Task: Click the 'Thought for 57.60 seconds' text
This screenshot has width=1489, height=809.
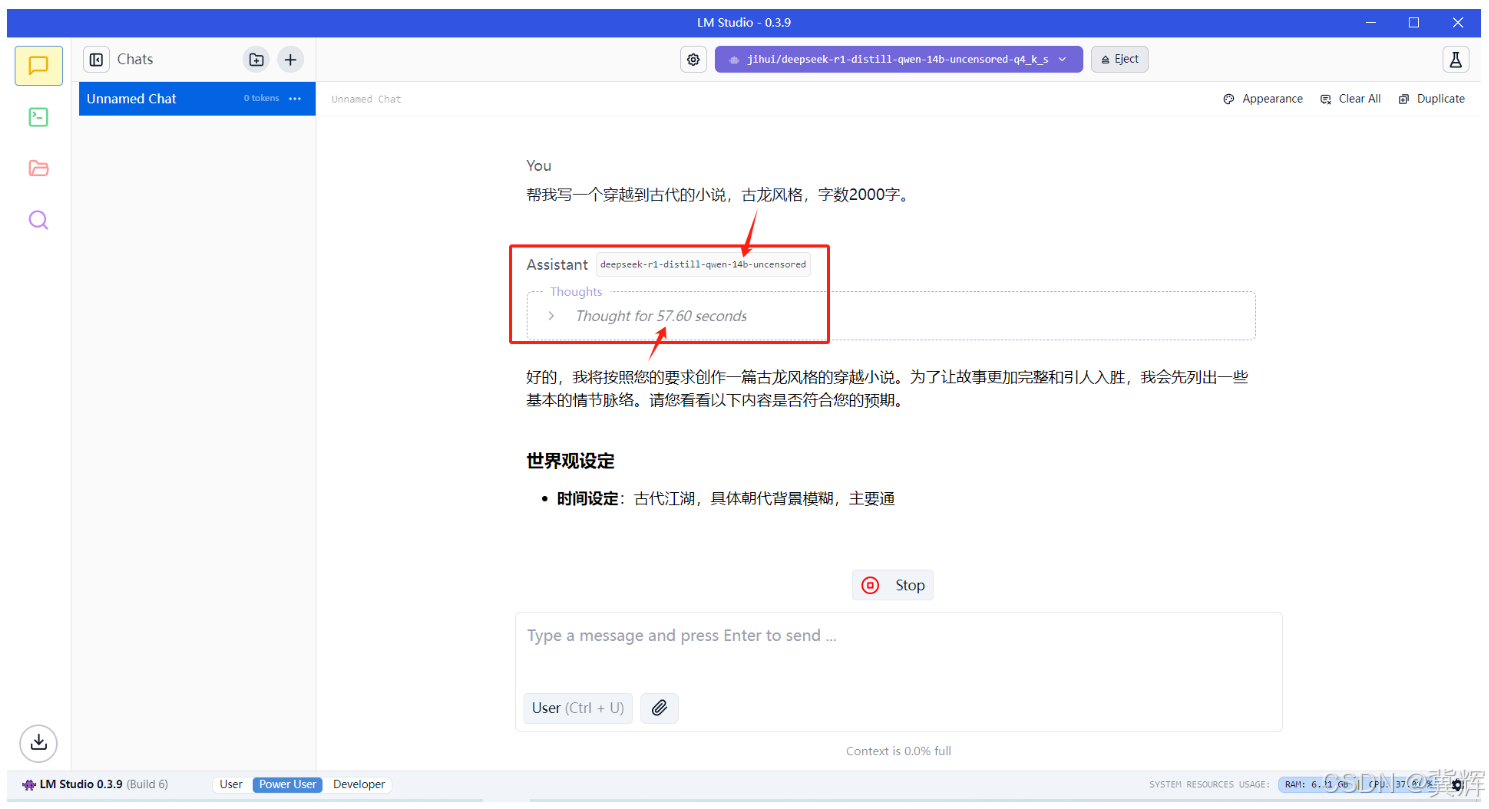Action: coord(661,316)
